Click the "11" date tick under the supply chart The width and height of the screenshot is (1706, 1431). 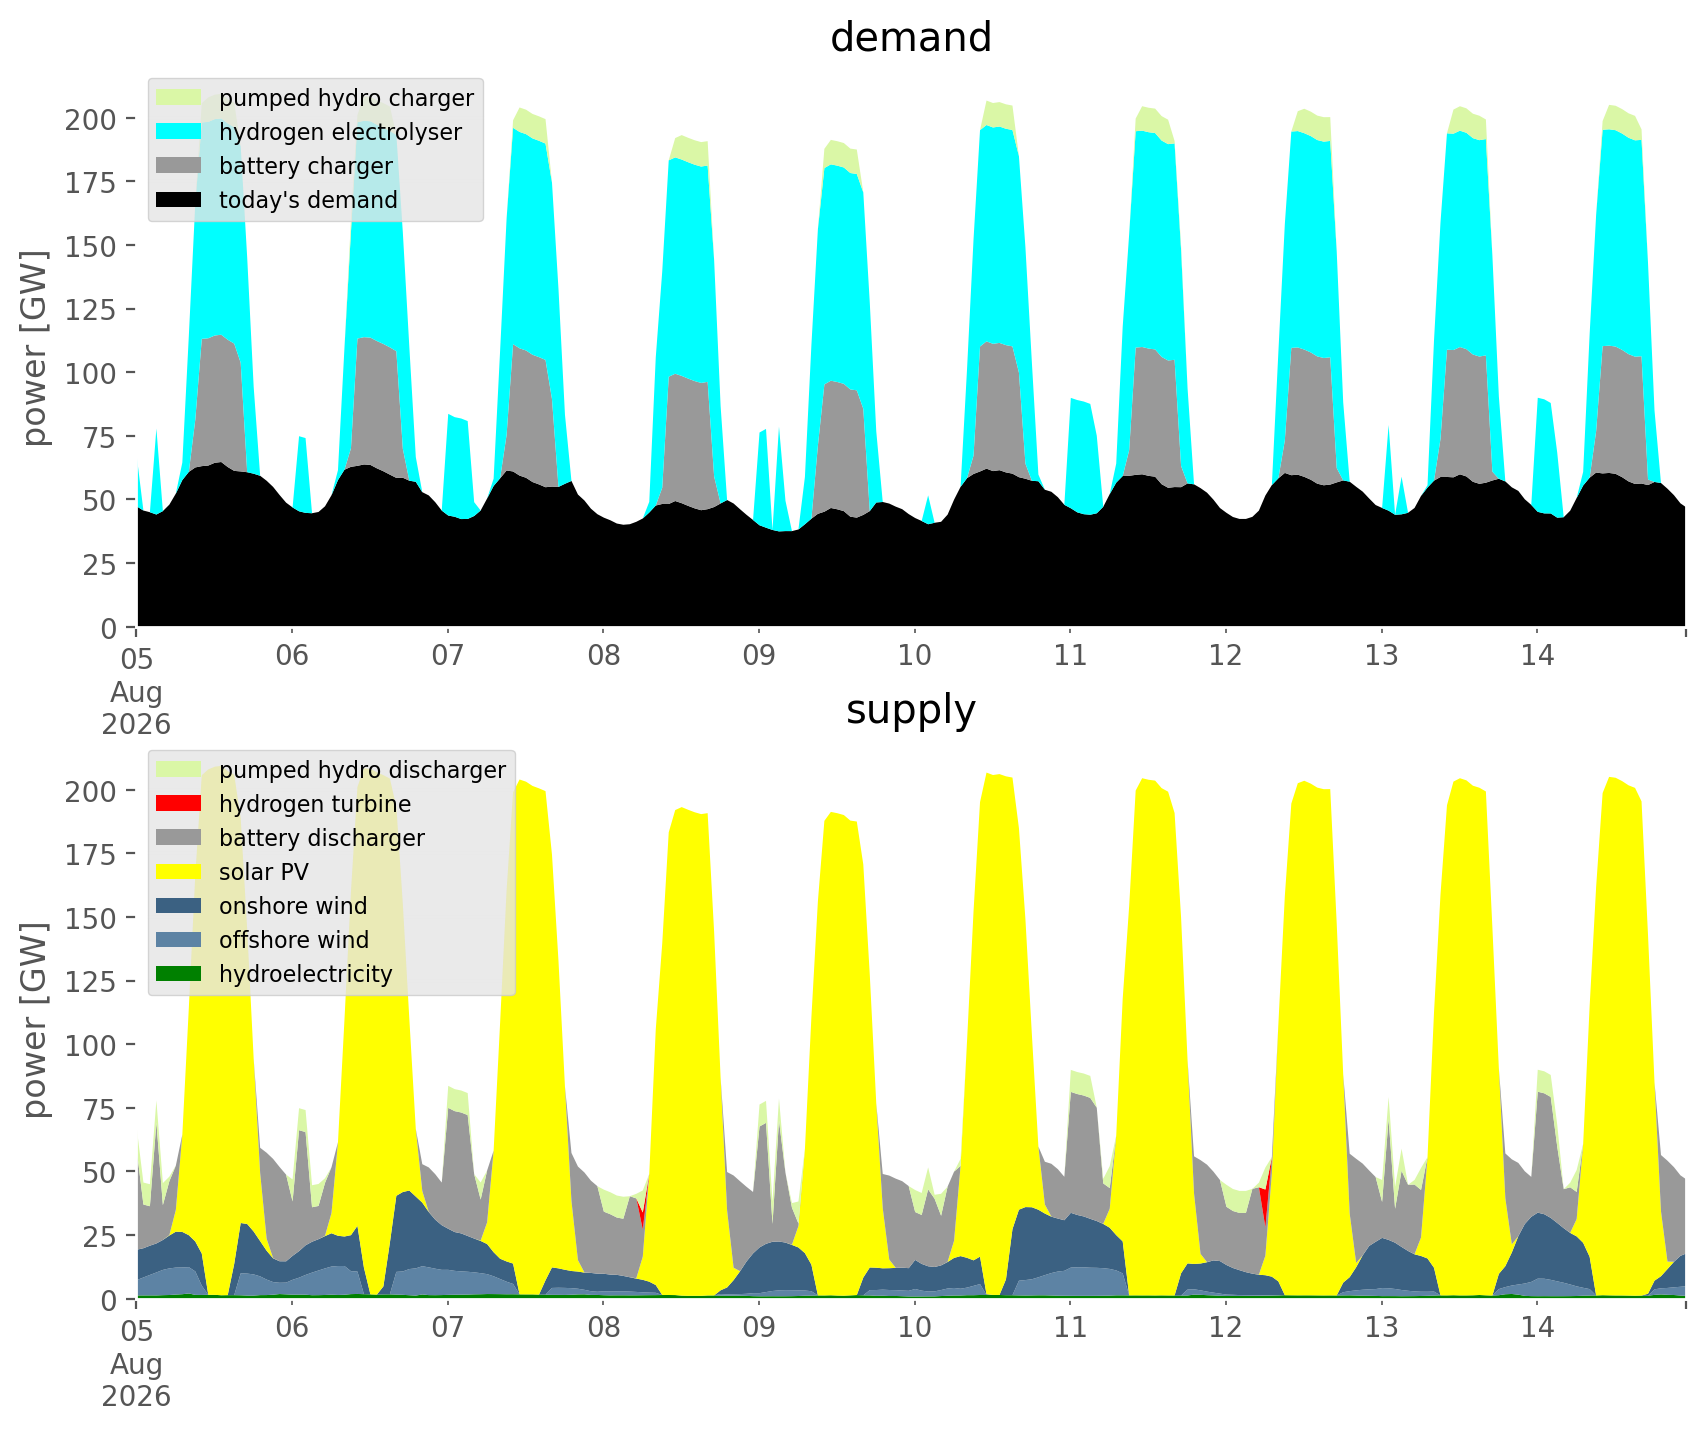pos(1070,1329)
